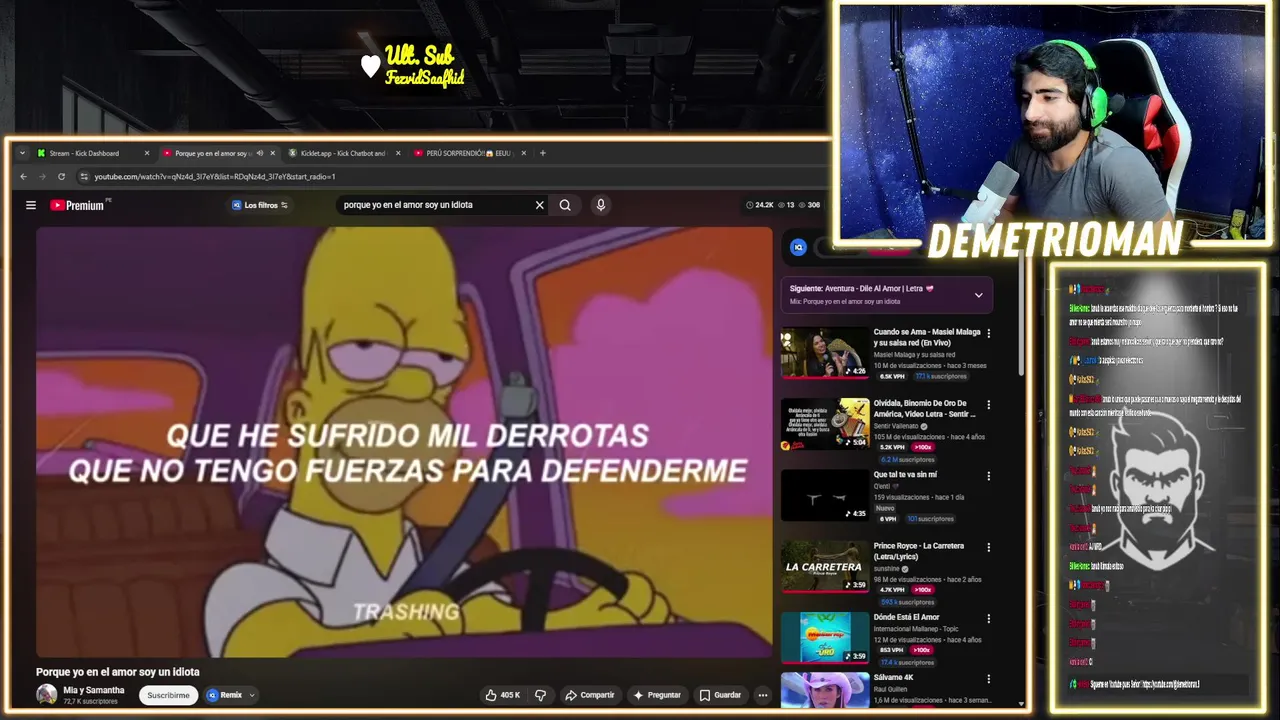Open options menu for Sálvame 4K

tap(989, 679)
